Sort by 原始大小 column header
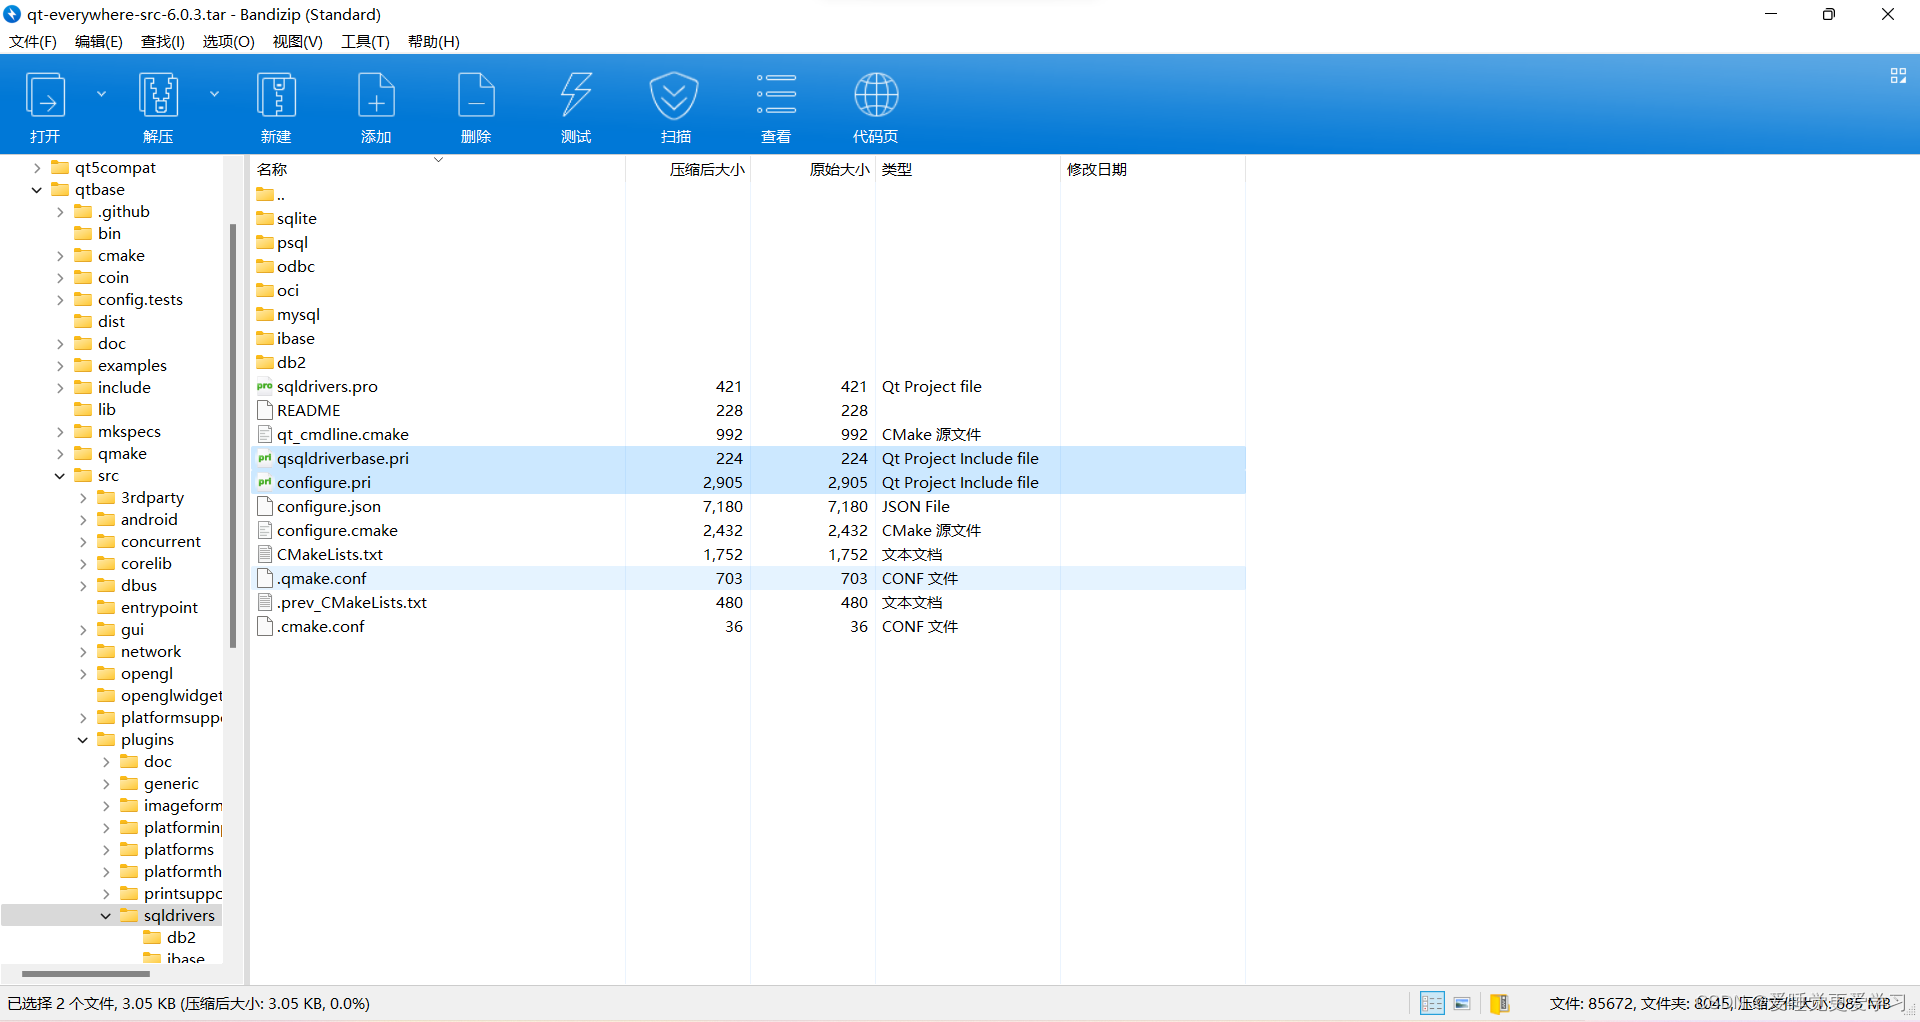 point(813,169)
